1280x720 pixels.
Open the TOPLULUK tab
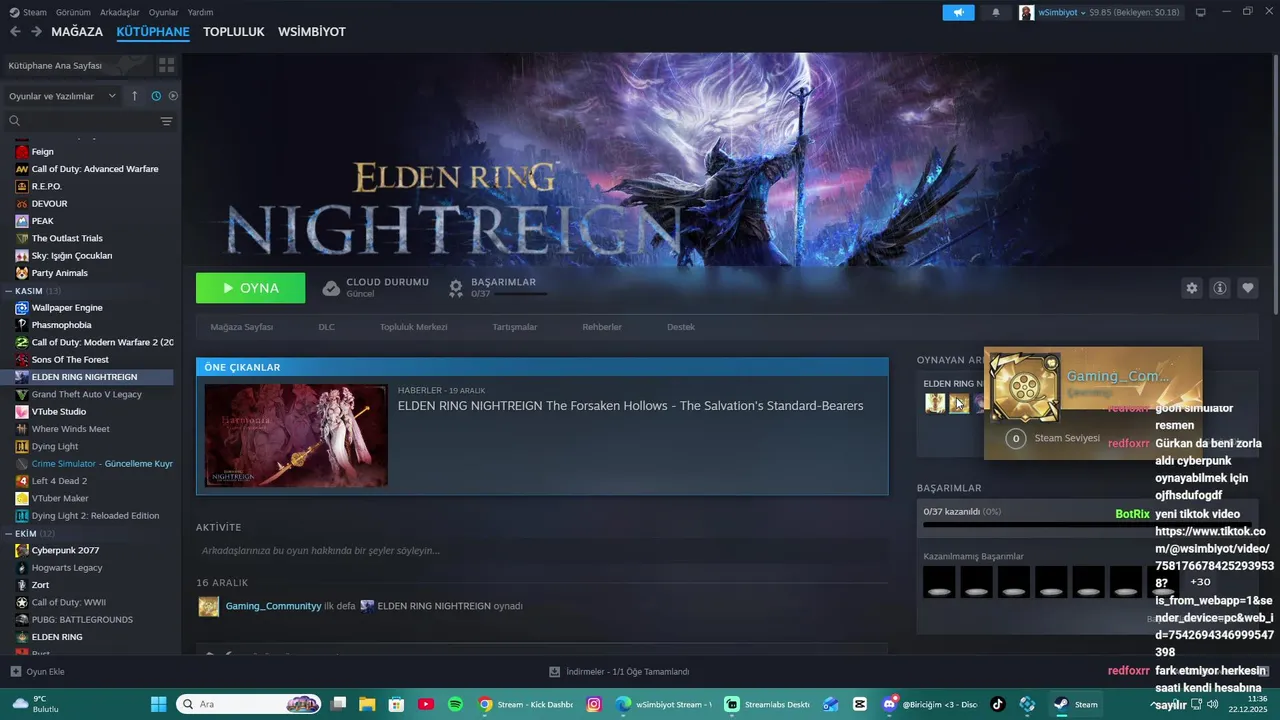pyautogui.click(x=234, y=32)
